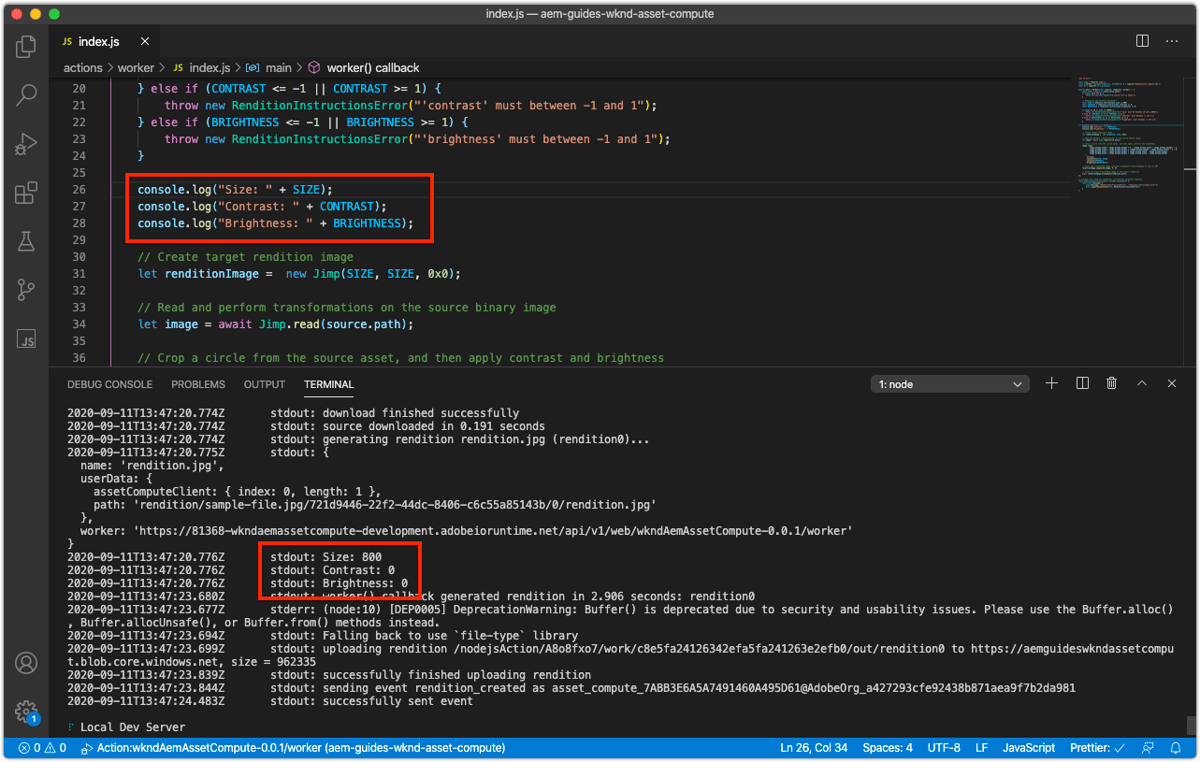Click the Prettier status bar item
This screenshot has height=762, width=1200.
[1096, 747]
